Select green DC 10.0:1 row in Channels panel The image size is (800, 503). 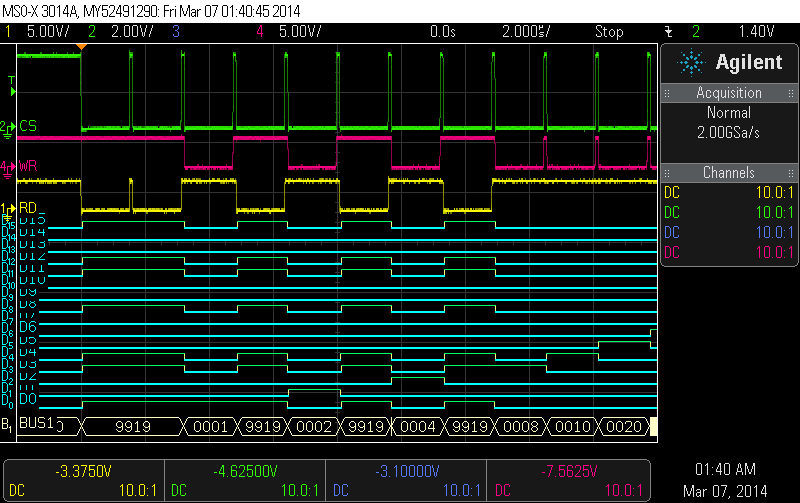[729, 212]
